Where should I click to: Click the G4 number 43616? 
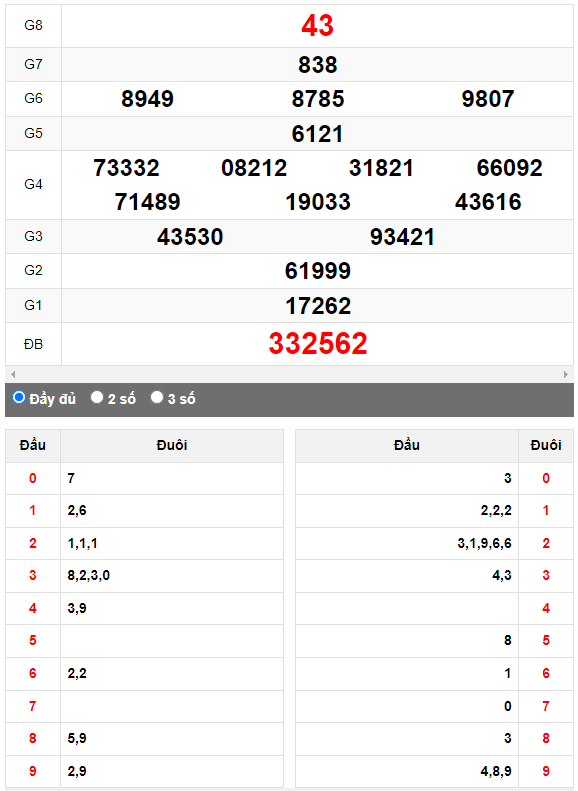[x=488, y=202]
